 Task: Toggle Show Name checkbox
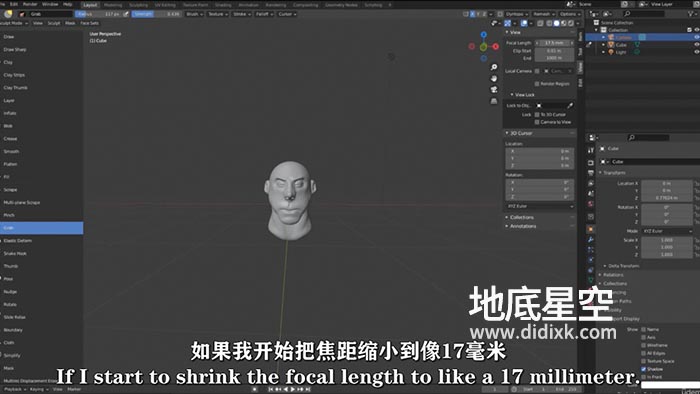[644, 329]
